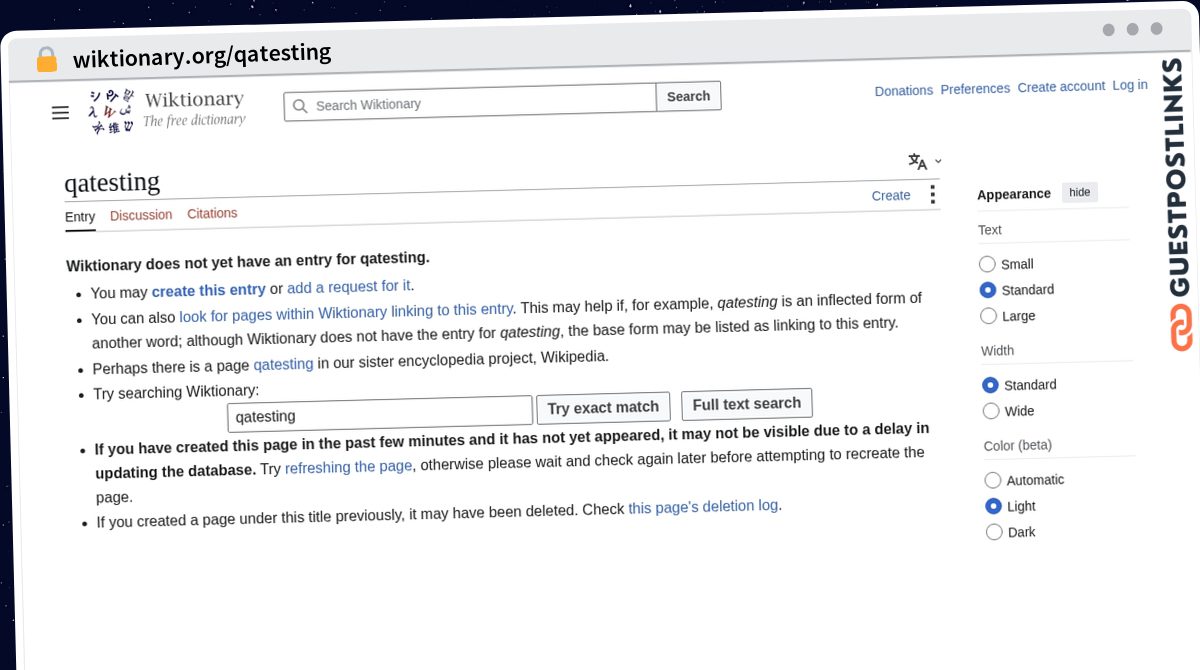Click the page heading 'qatesting'
Viewport: 1200px width, 670px height.
pos(112,182)
